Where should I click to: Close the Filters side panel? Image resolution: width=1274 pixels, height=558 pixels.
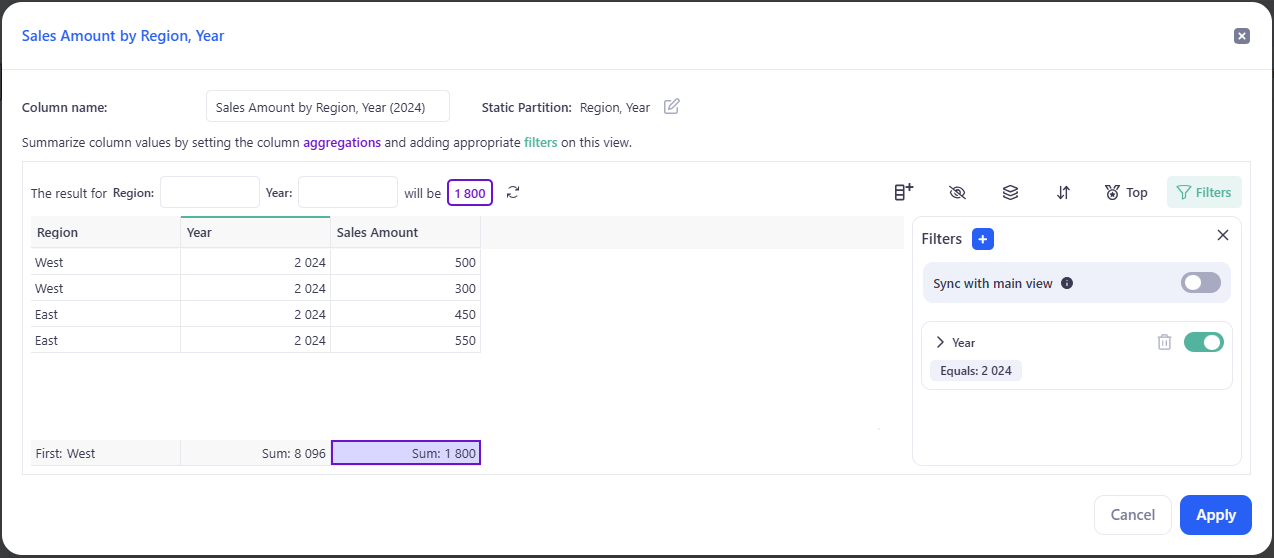[x=1222, y=235]
